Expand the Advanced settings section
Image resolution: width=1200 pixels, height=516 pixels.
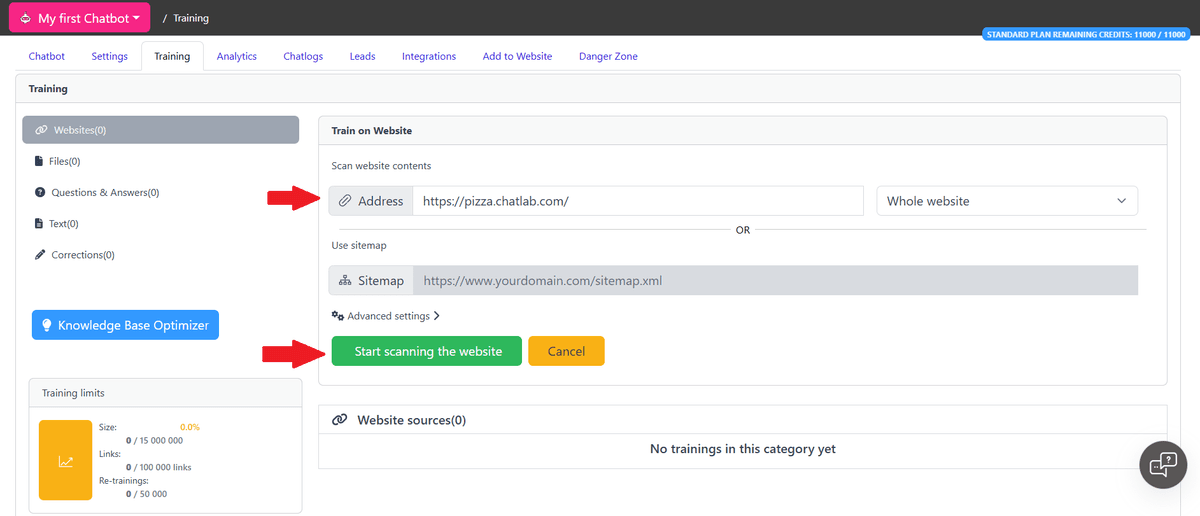[x=388, y=316]
